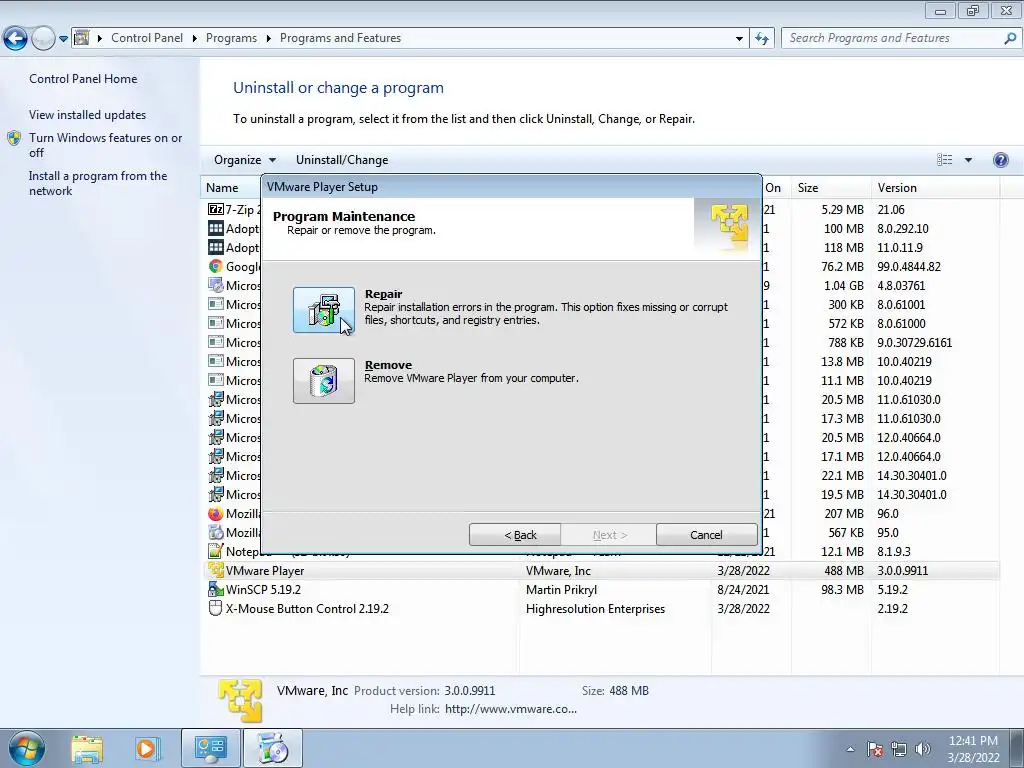Click the volume speaker tray icon
Image resolution: width=1024 pixels, height=768 pixels.
pos(923,749)
